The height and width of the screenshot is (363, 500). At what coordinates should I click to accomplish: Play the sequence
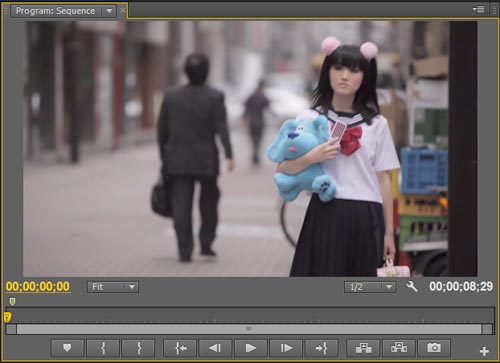(x=251, y=348)
